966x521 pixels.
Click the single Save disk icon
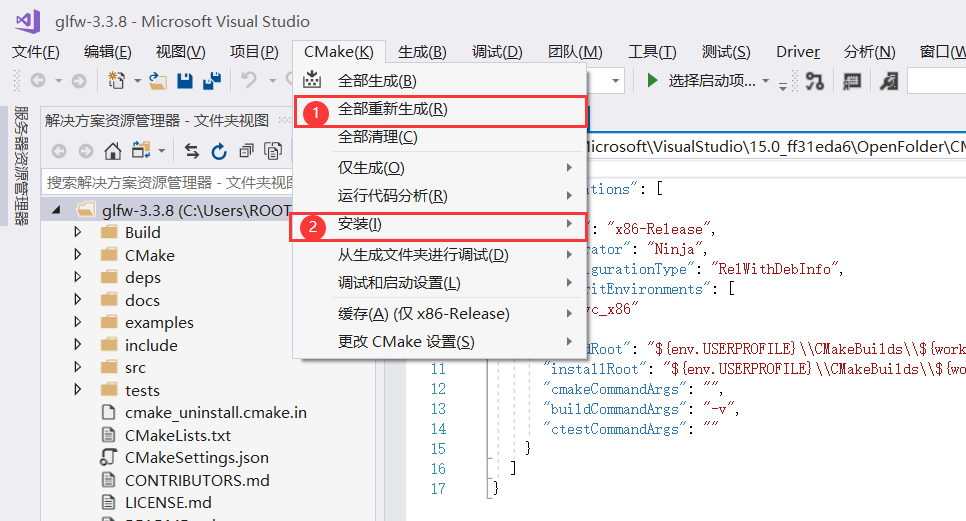[x=185, y=81]
